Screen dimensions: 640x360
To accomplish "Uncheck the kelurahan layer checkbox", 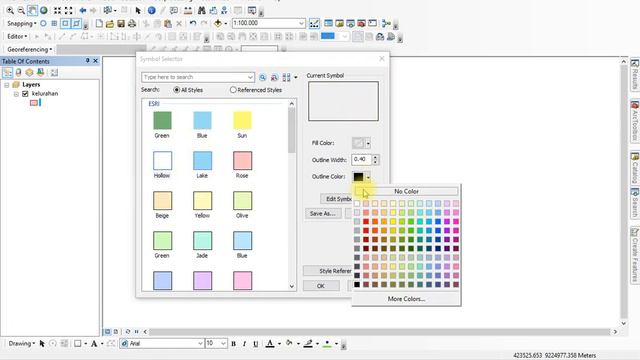I will click(25, 94).
